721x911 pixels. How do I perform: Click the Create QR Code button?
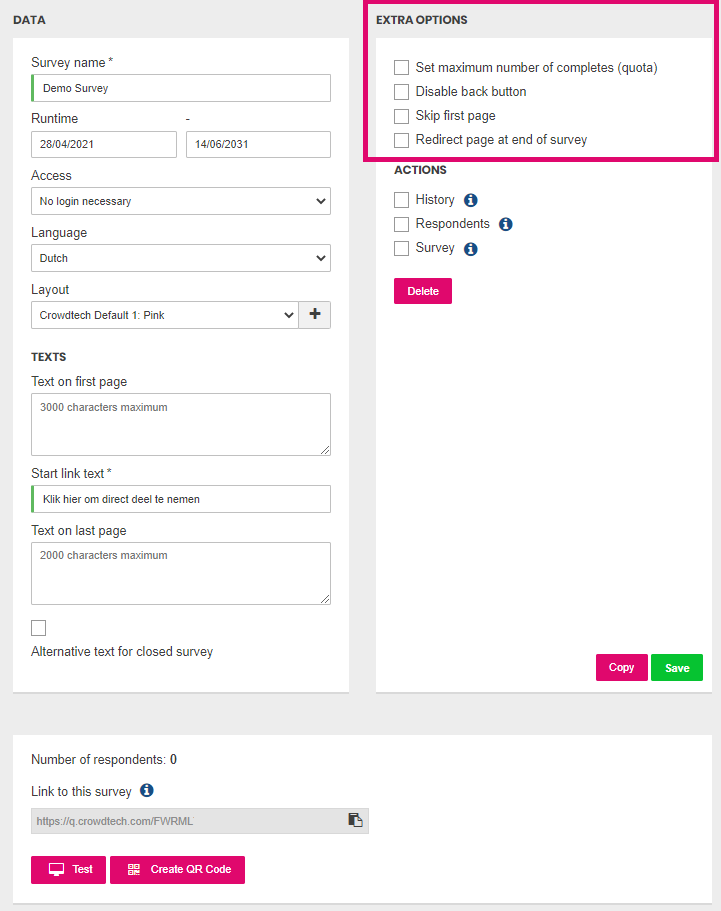point(177,870)
